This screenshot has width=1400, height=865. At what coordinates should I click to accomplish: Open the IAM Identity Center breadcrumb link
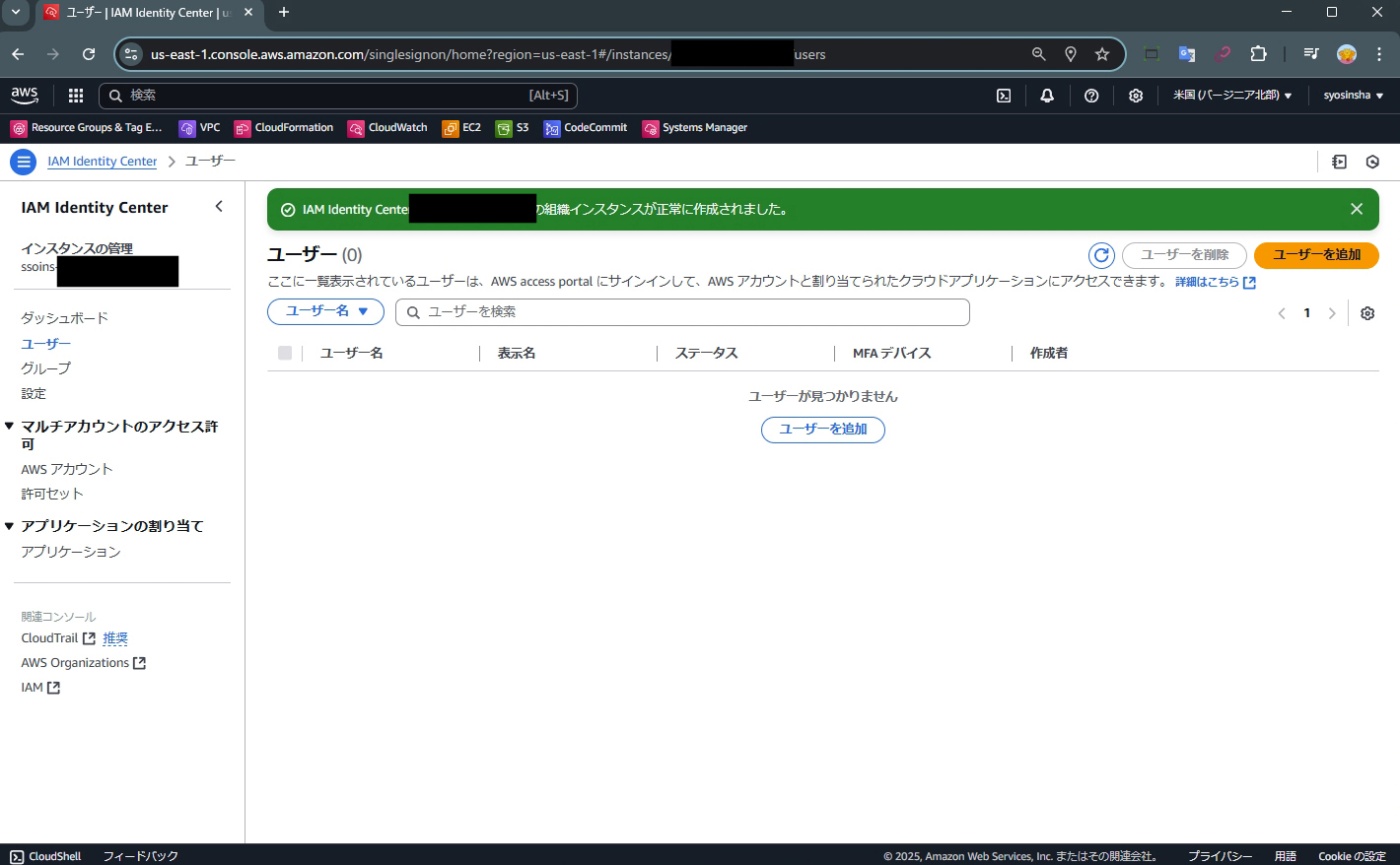point(102,161)
